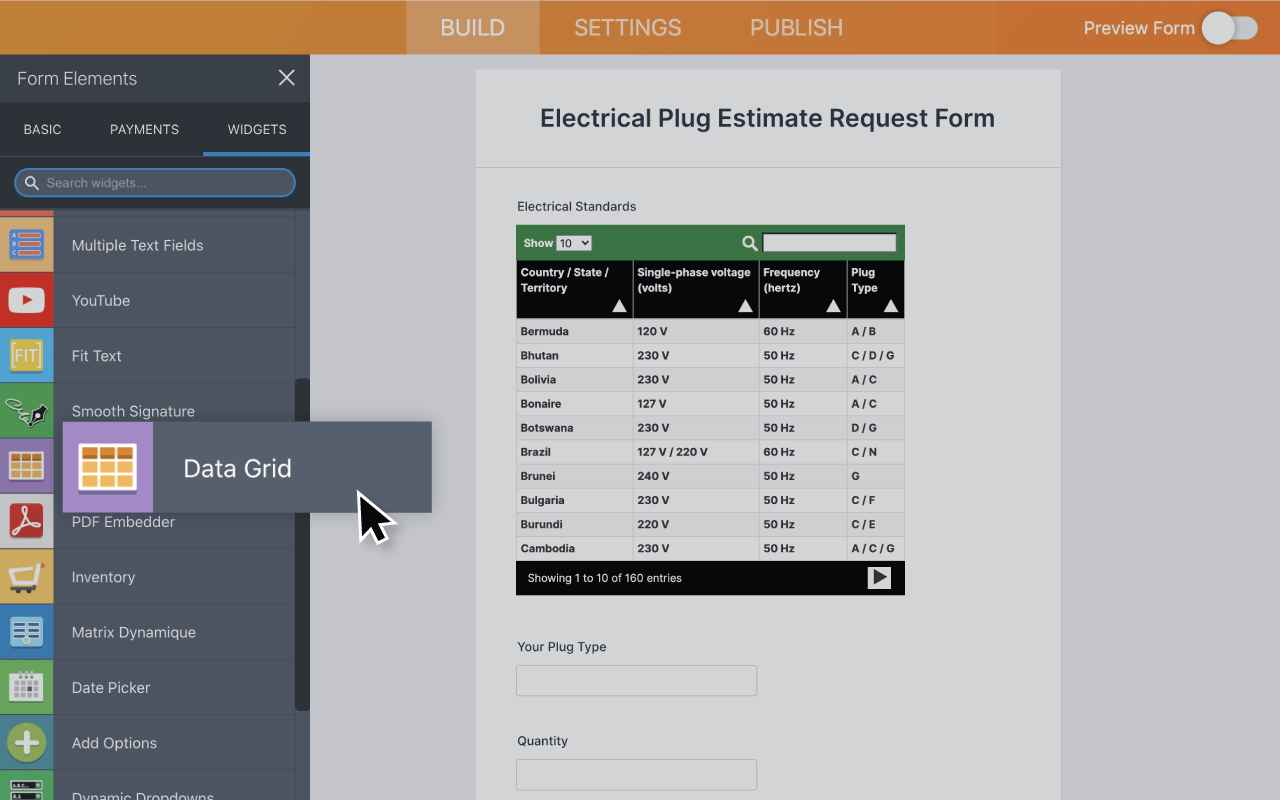Select the Data Grid widget icon

107,467
